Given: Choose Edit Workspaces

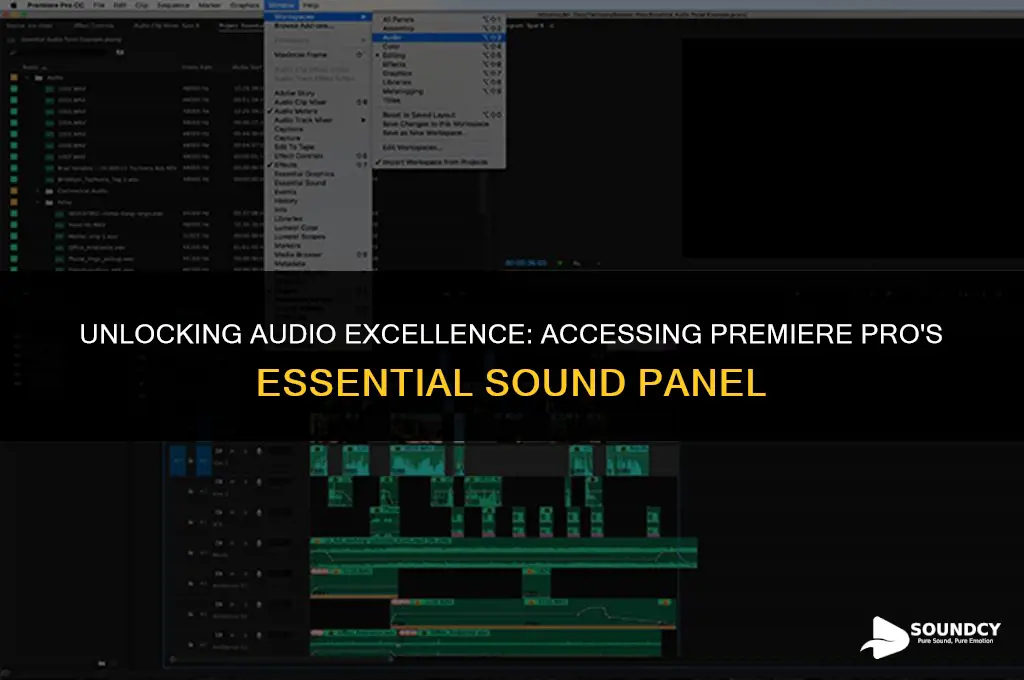Looking at the screenshot, I should 439,148.
